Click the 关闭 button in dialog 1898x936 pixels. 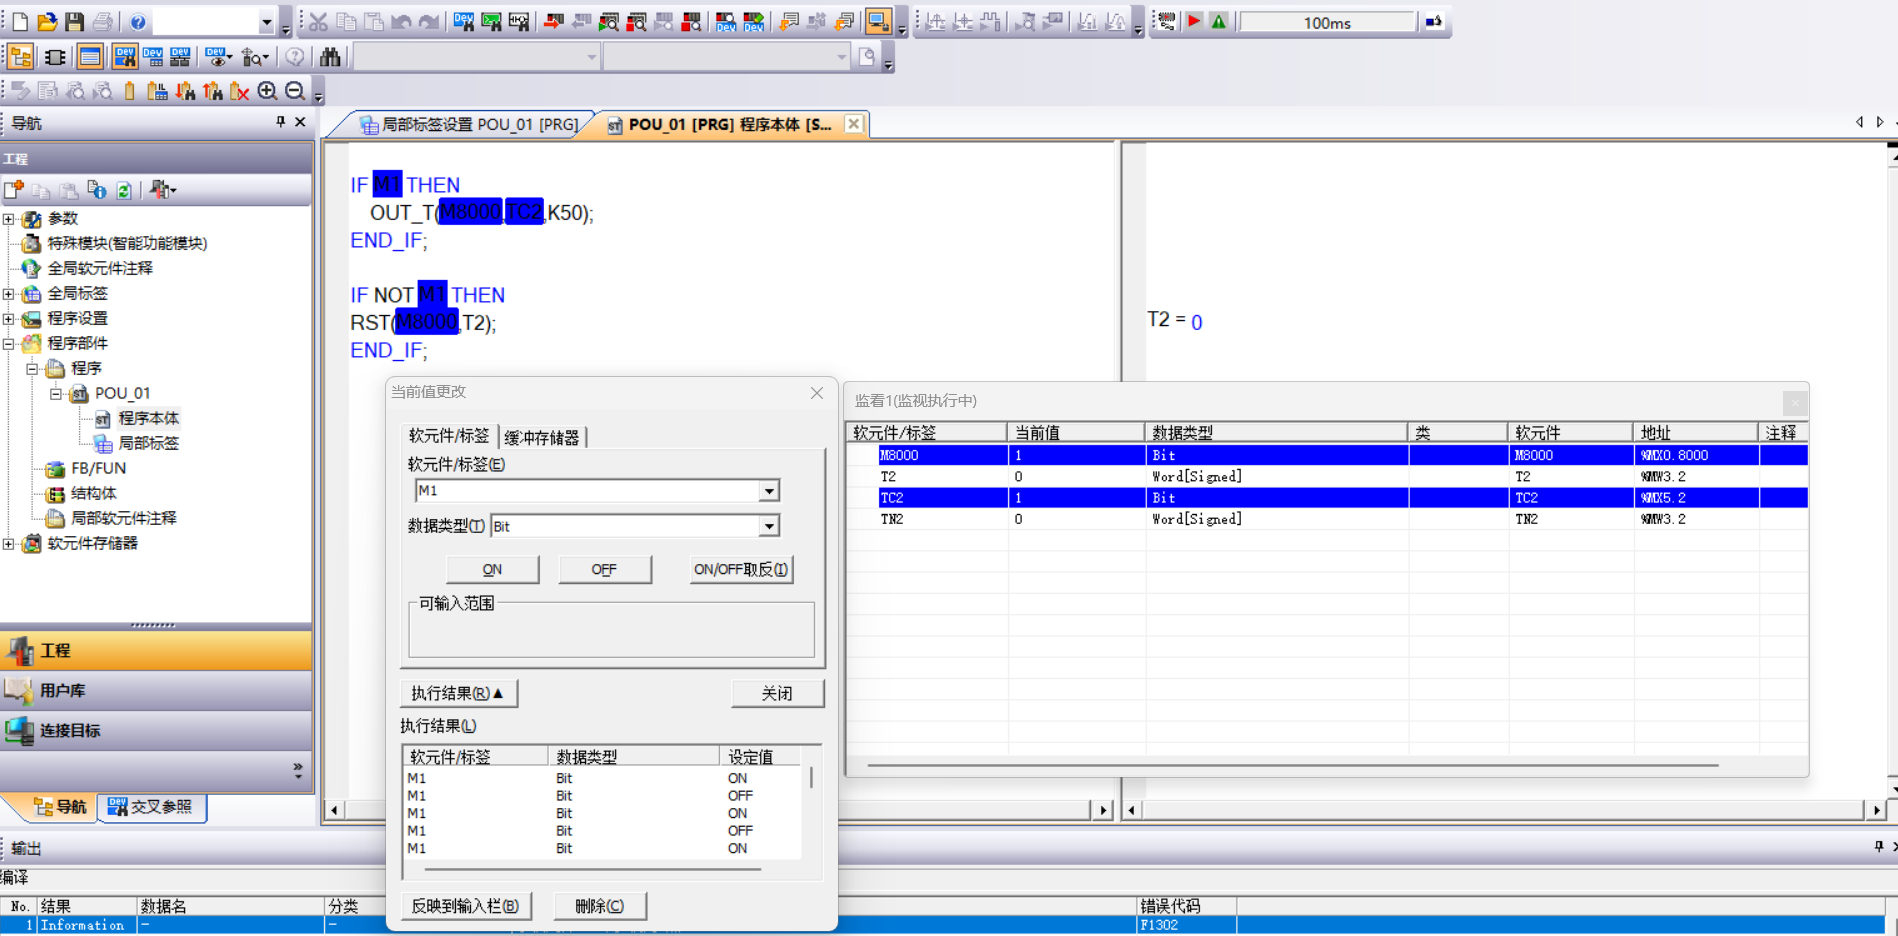(777, 693)
